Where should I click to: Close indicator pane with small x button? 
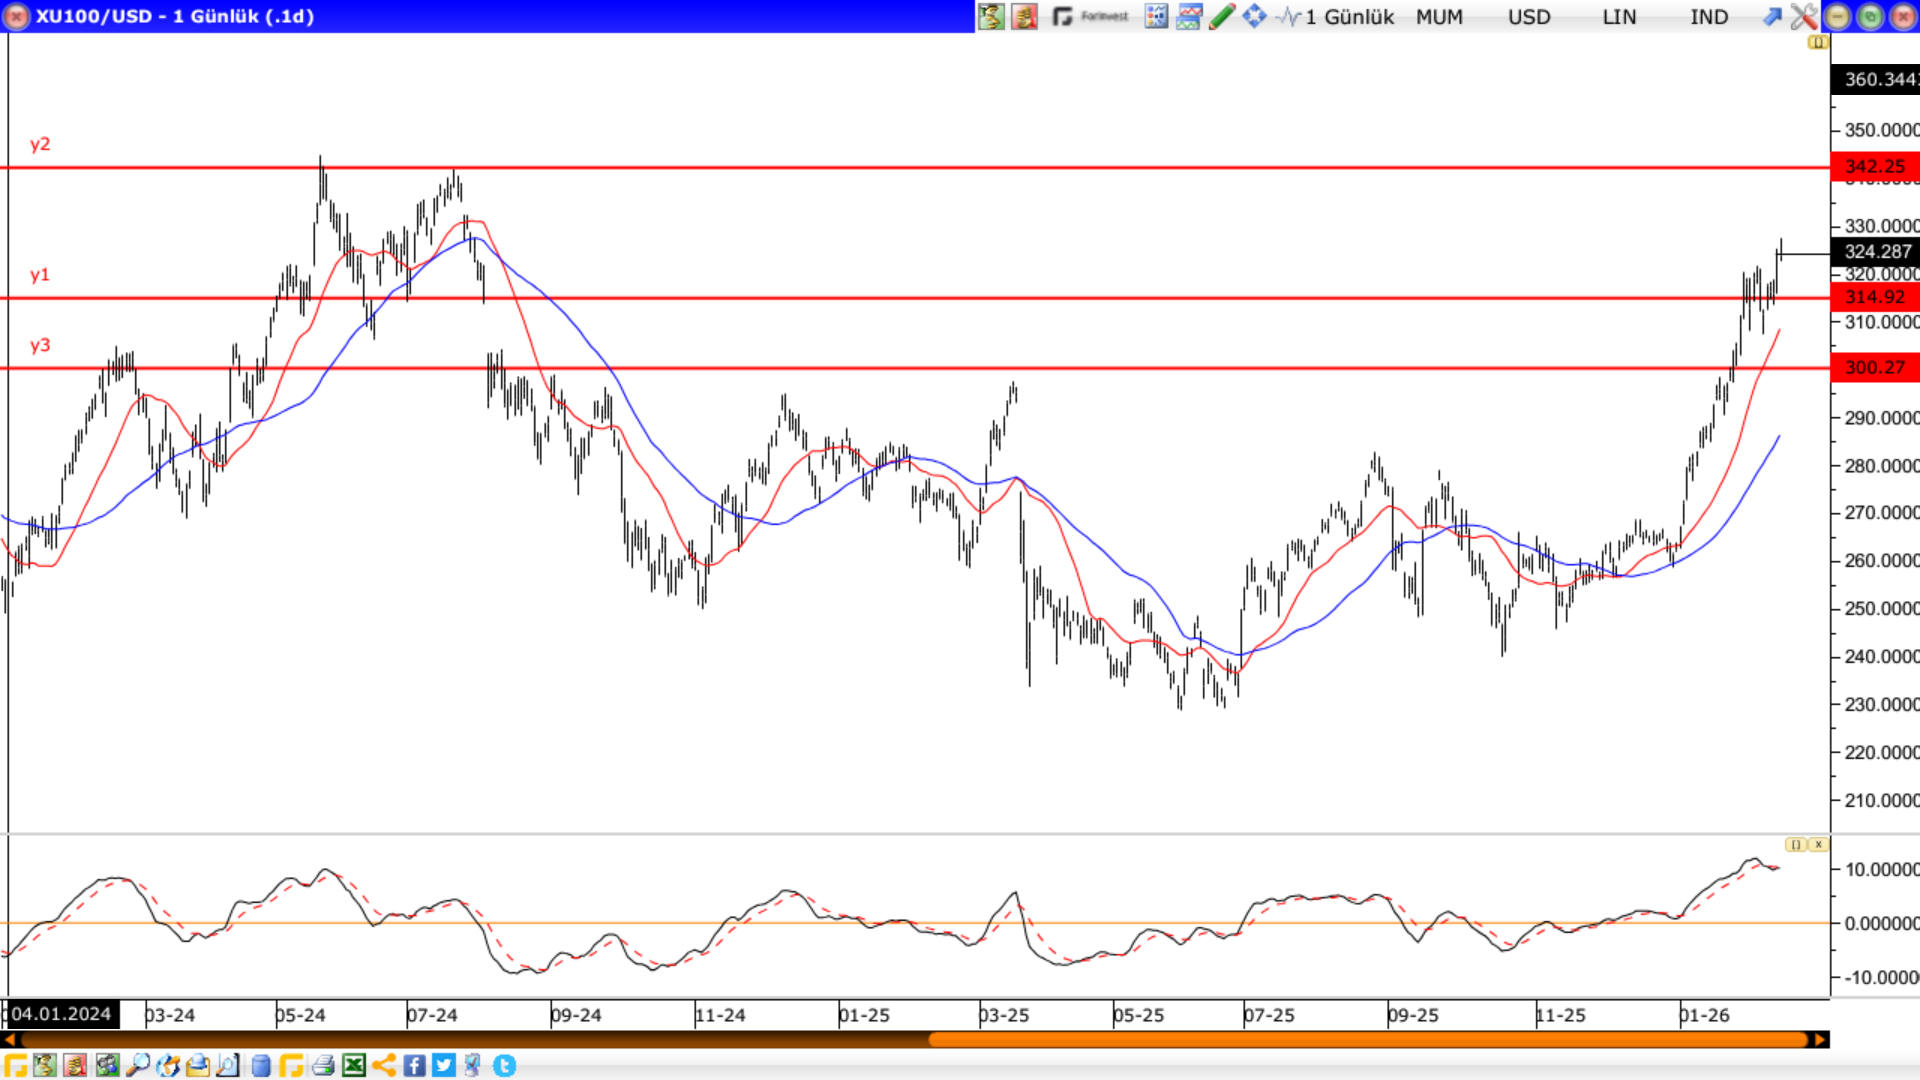pyautogui.click(x=1819, y=845)
